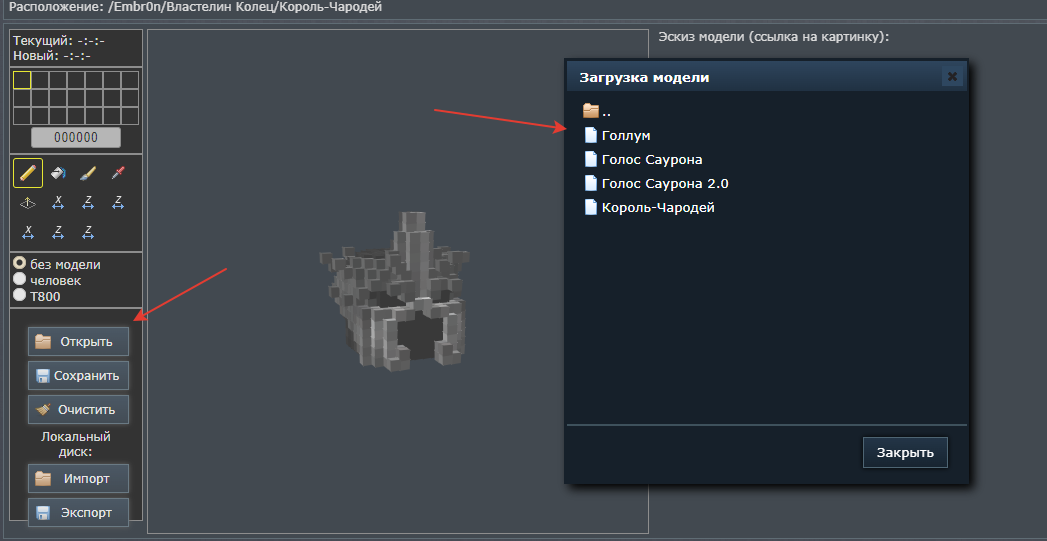The height and width of the screenshot is (541, 1047).
Task: Open the 'Голлум' model file
Action: pos(626,135)
